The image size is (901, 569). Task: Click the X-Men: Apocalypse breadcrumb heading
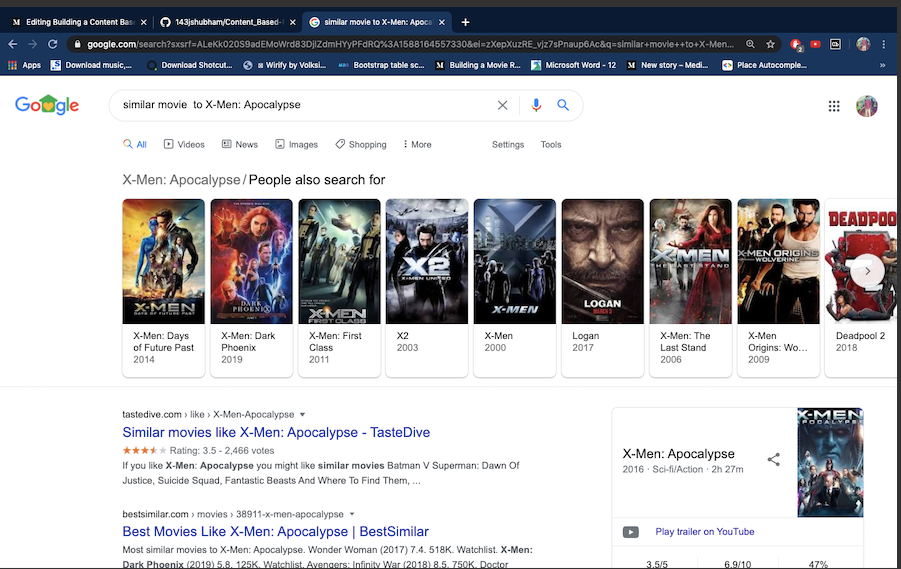(181, 180)
